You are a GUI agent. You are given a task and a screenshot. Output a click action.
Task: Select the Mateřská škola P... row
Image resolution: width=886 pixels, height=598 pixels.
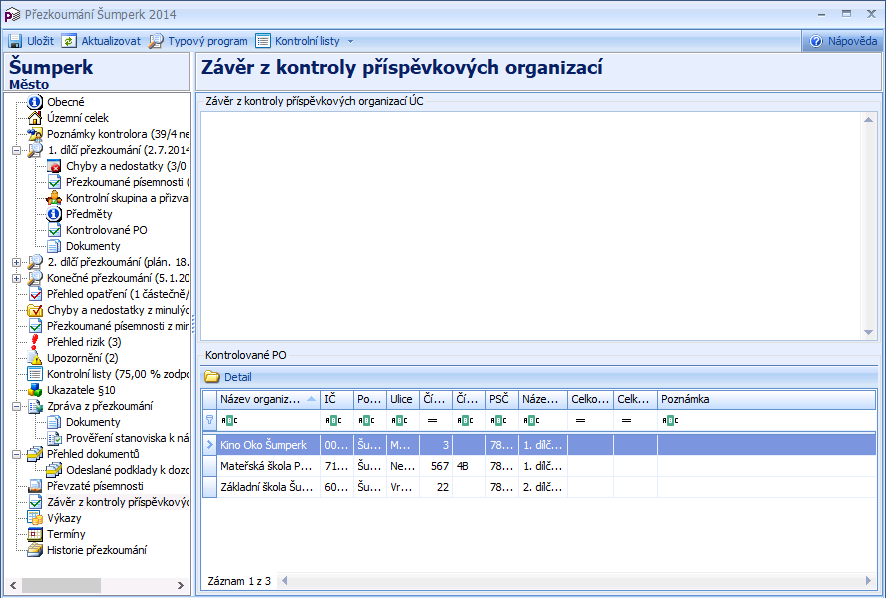coord(539,466)
